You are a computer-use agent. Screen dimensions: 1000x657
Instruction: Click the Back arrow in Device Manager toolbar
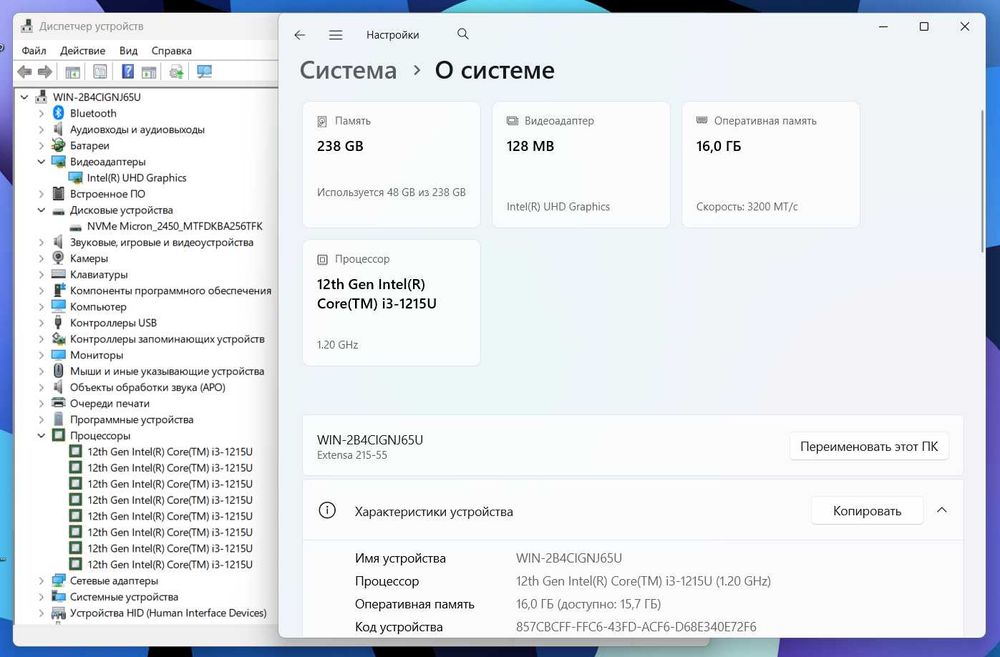(25, 71)
